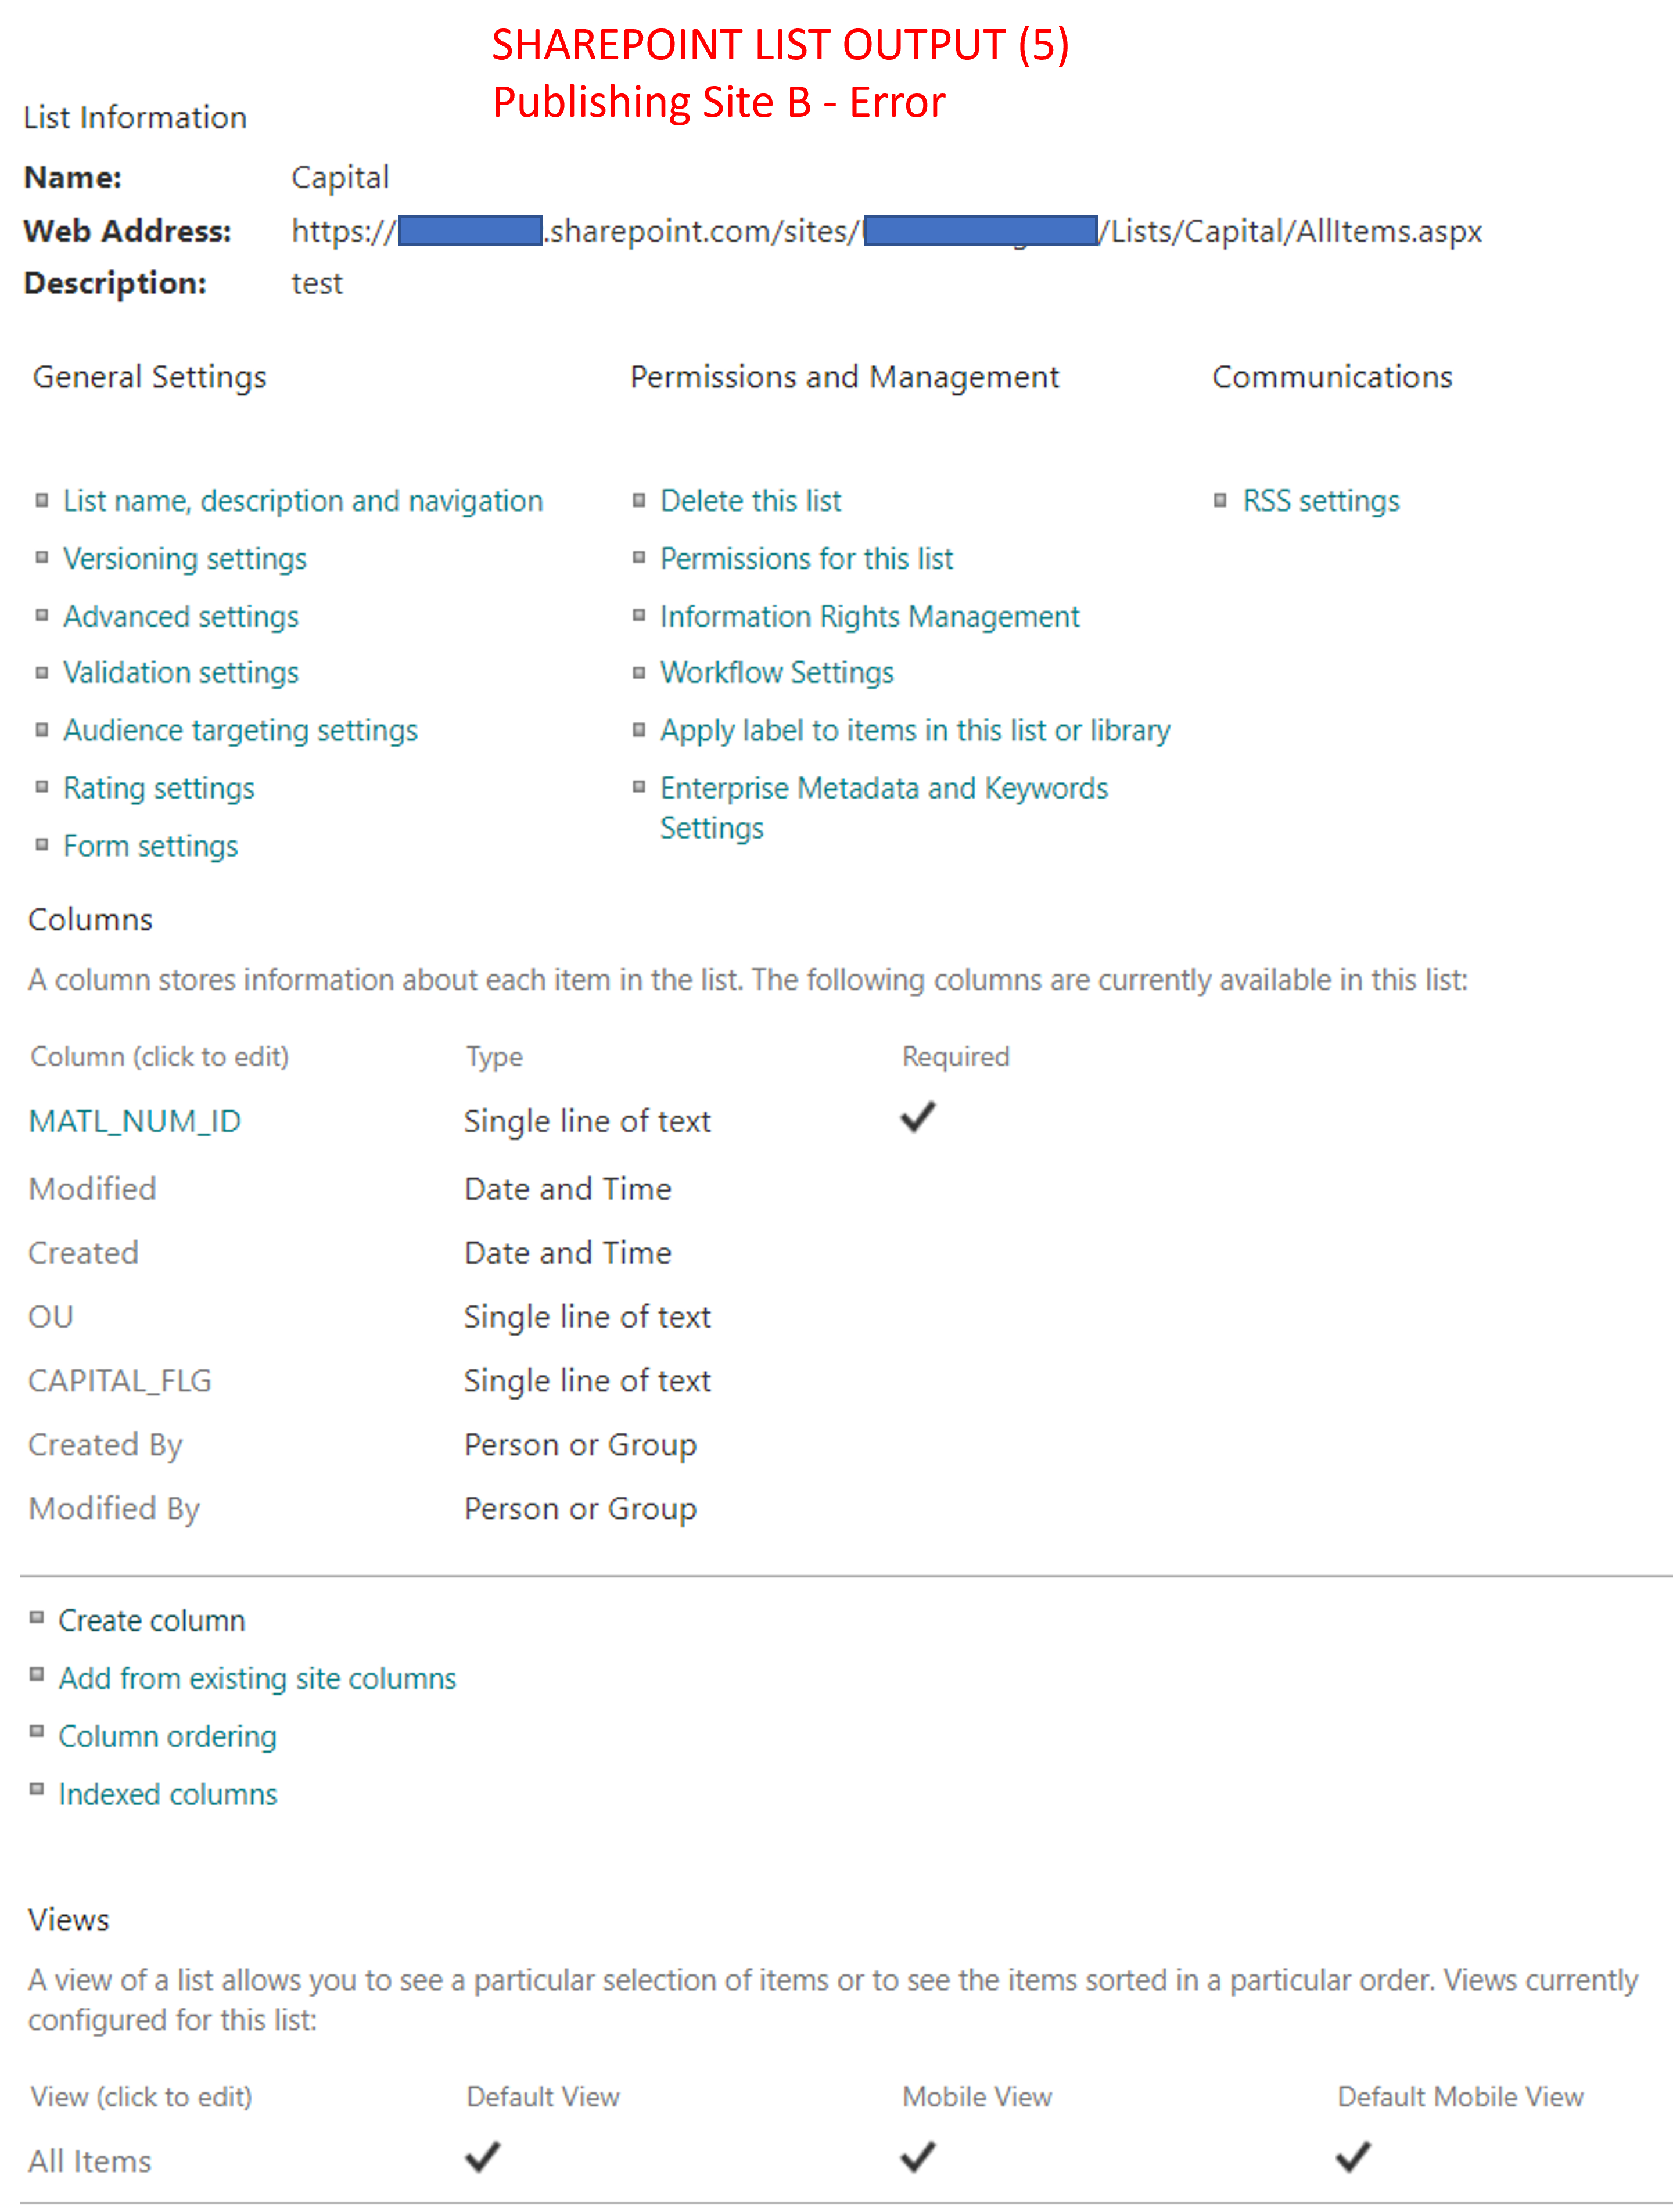Go to Advanced settings

click(180, 616)
